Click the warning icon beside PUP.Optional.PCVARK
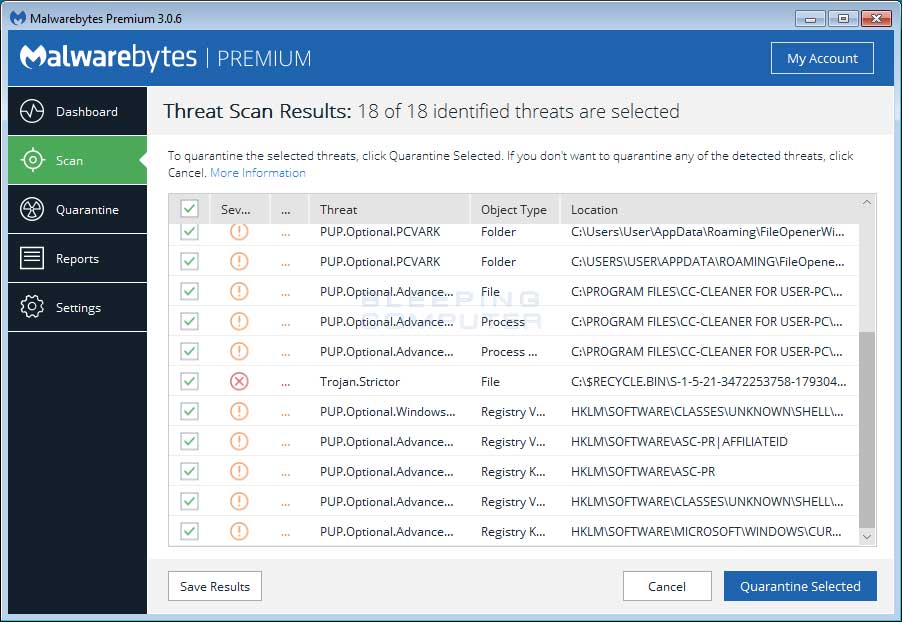 pyautogui.click(x=238, y=231)
